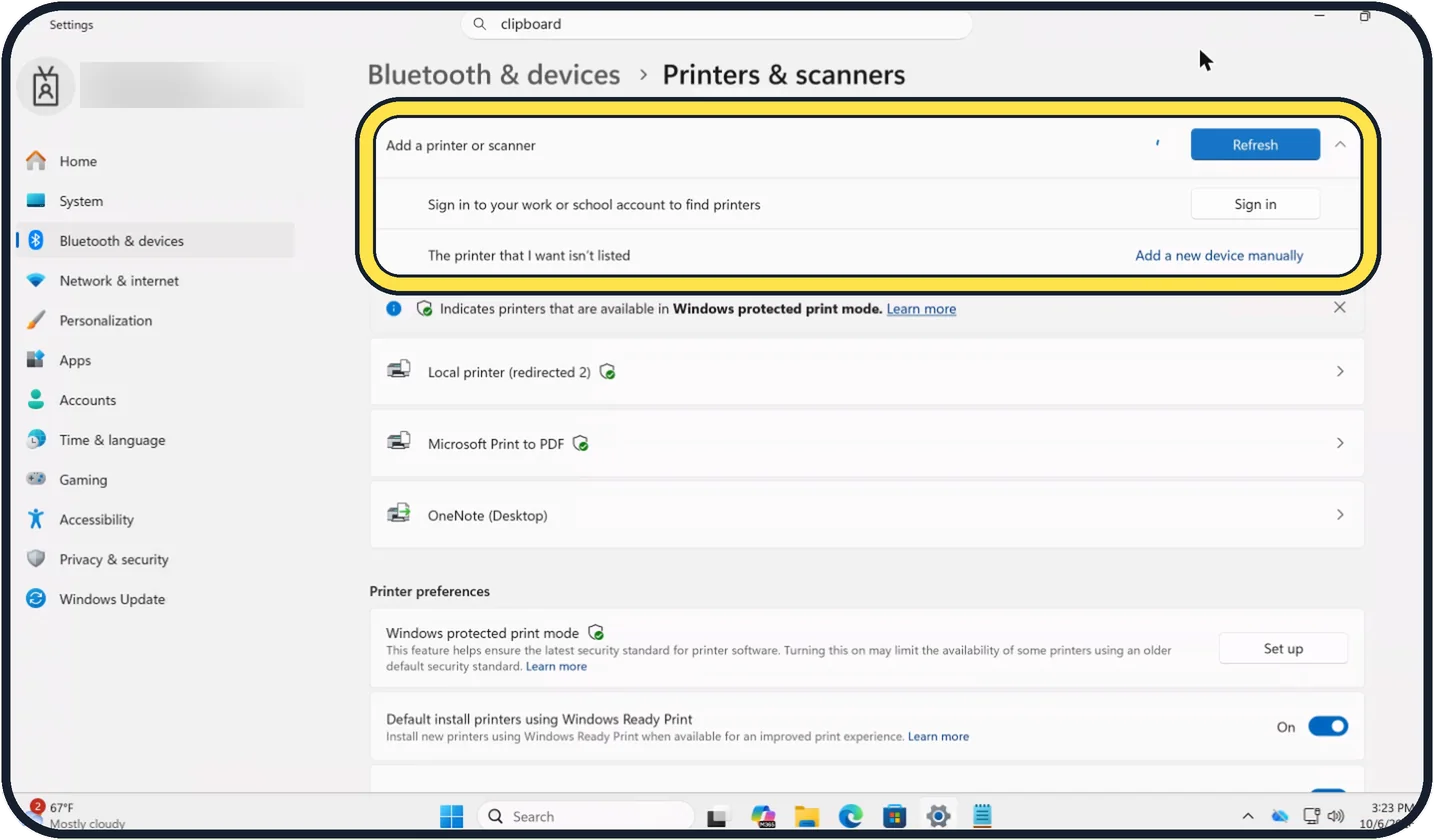Open OneNote (Desktop) printer via its chevron

click(1340, 515)
